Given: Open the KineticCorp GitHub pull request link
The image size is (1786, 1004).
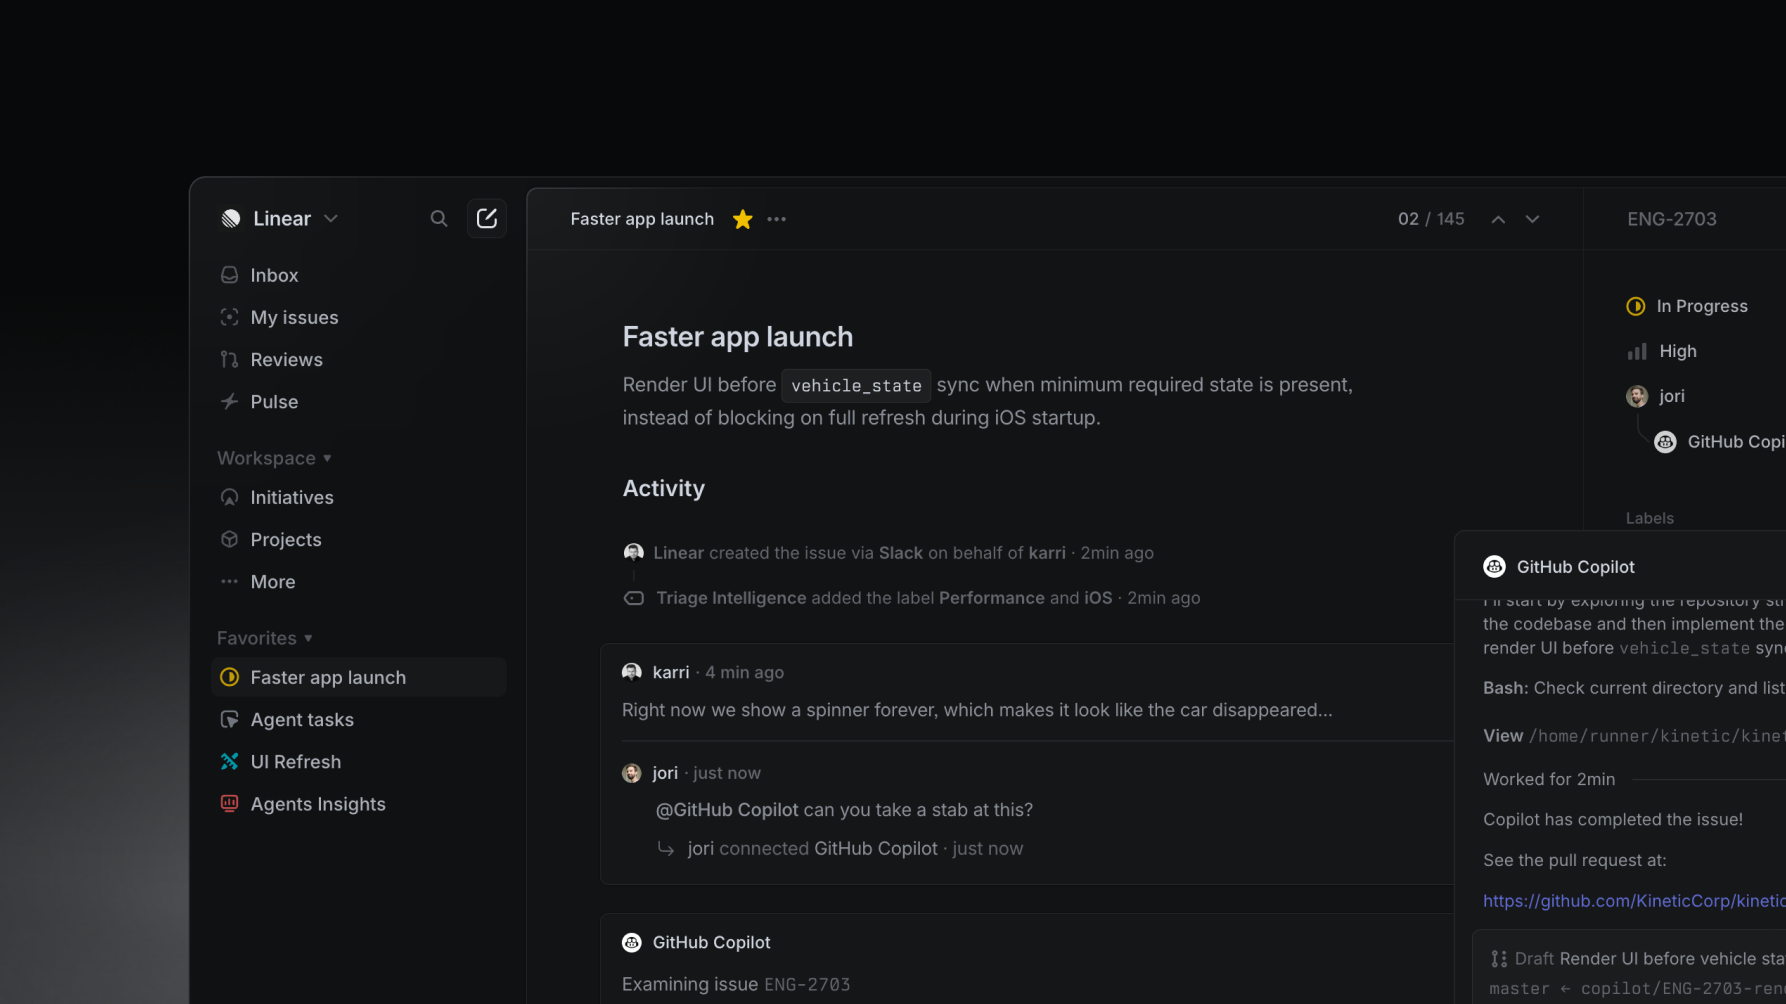Looking at the screenshot, I should pyautogui.click(x=1634, y=901).
